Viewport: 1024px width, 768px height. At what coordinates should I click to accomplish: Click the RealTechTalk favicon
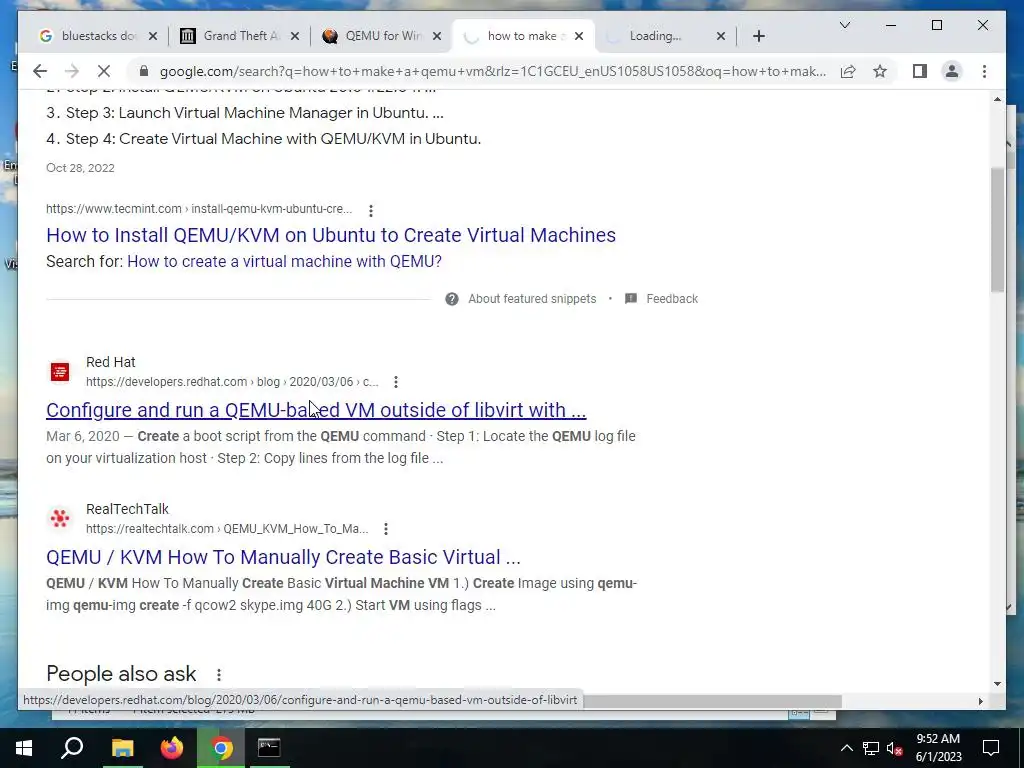point(59,519)
